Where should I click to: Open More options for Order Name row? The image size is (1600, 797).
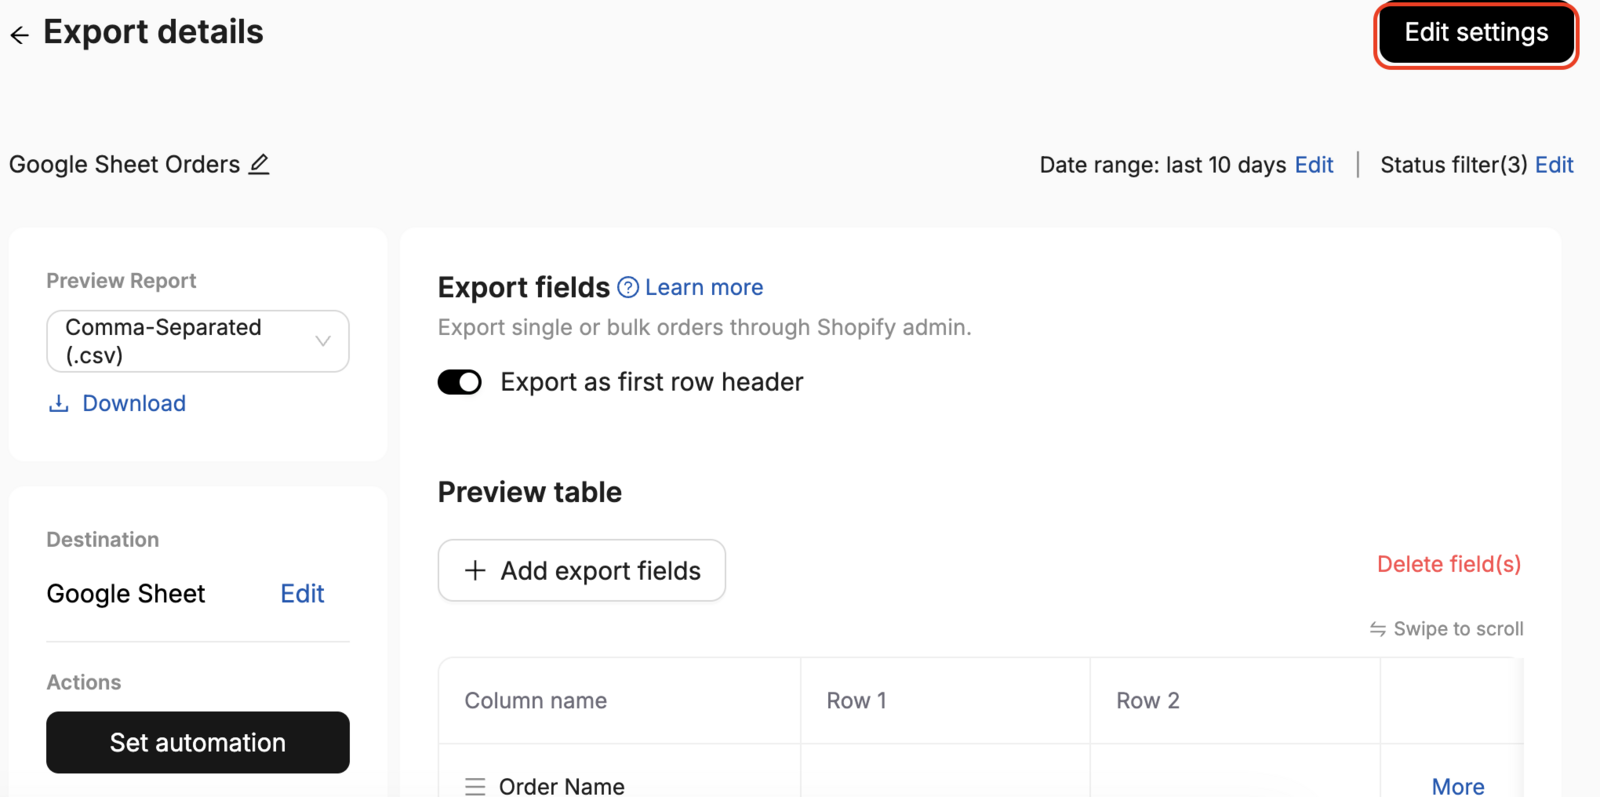1458,786
